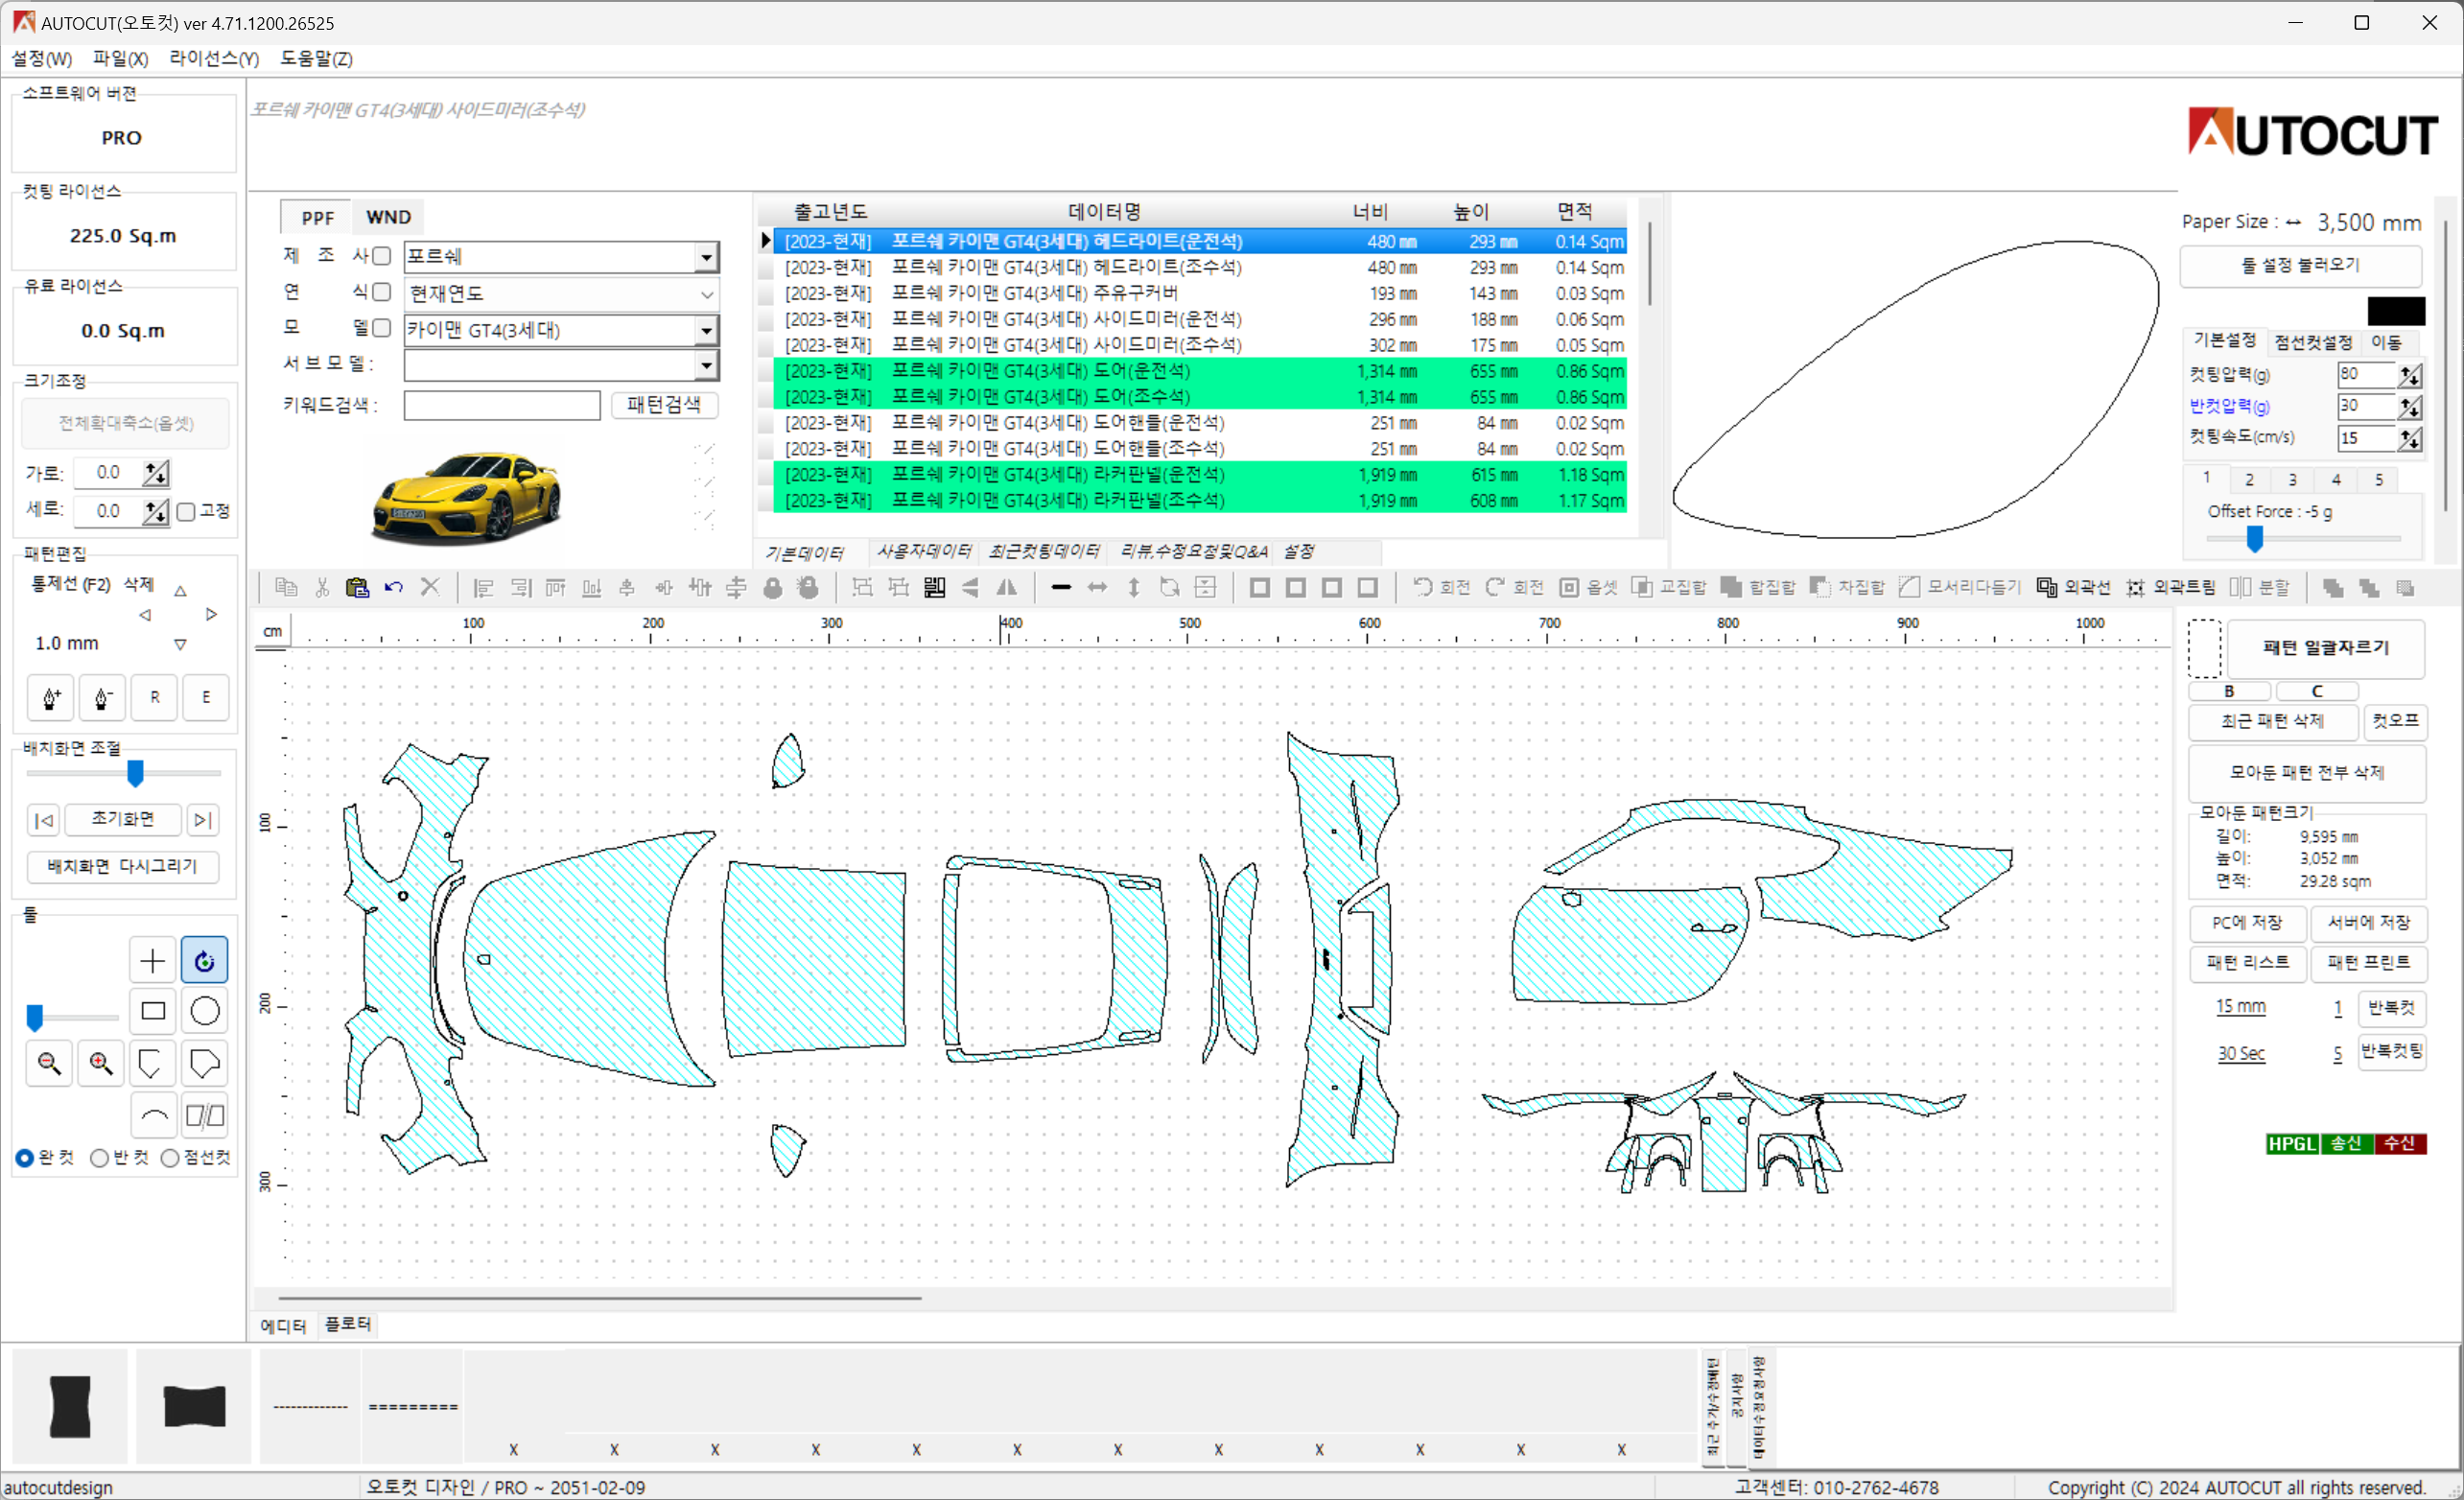Click the 배치화면 다시그리기 redraw button
This screenshot has height=1500, width=2464.
click(122, 866)
